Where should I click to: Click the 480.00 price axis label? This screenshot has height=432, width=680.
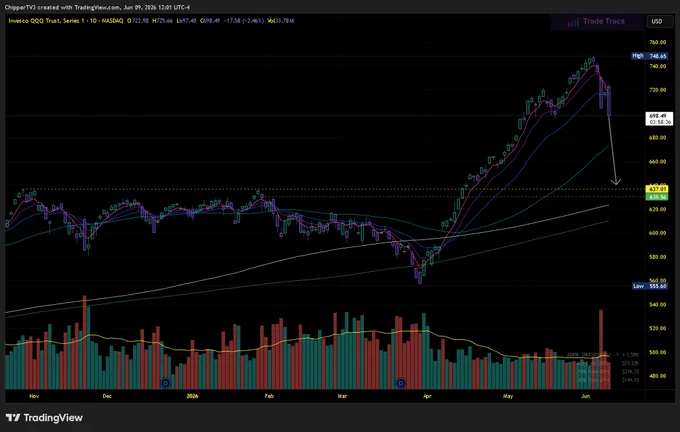coord(657,376)
